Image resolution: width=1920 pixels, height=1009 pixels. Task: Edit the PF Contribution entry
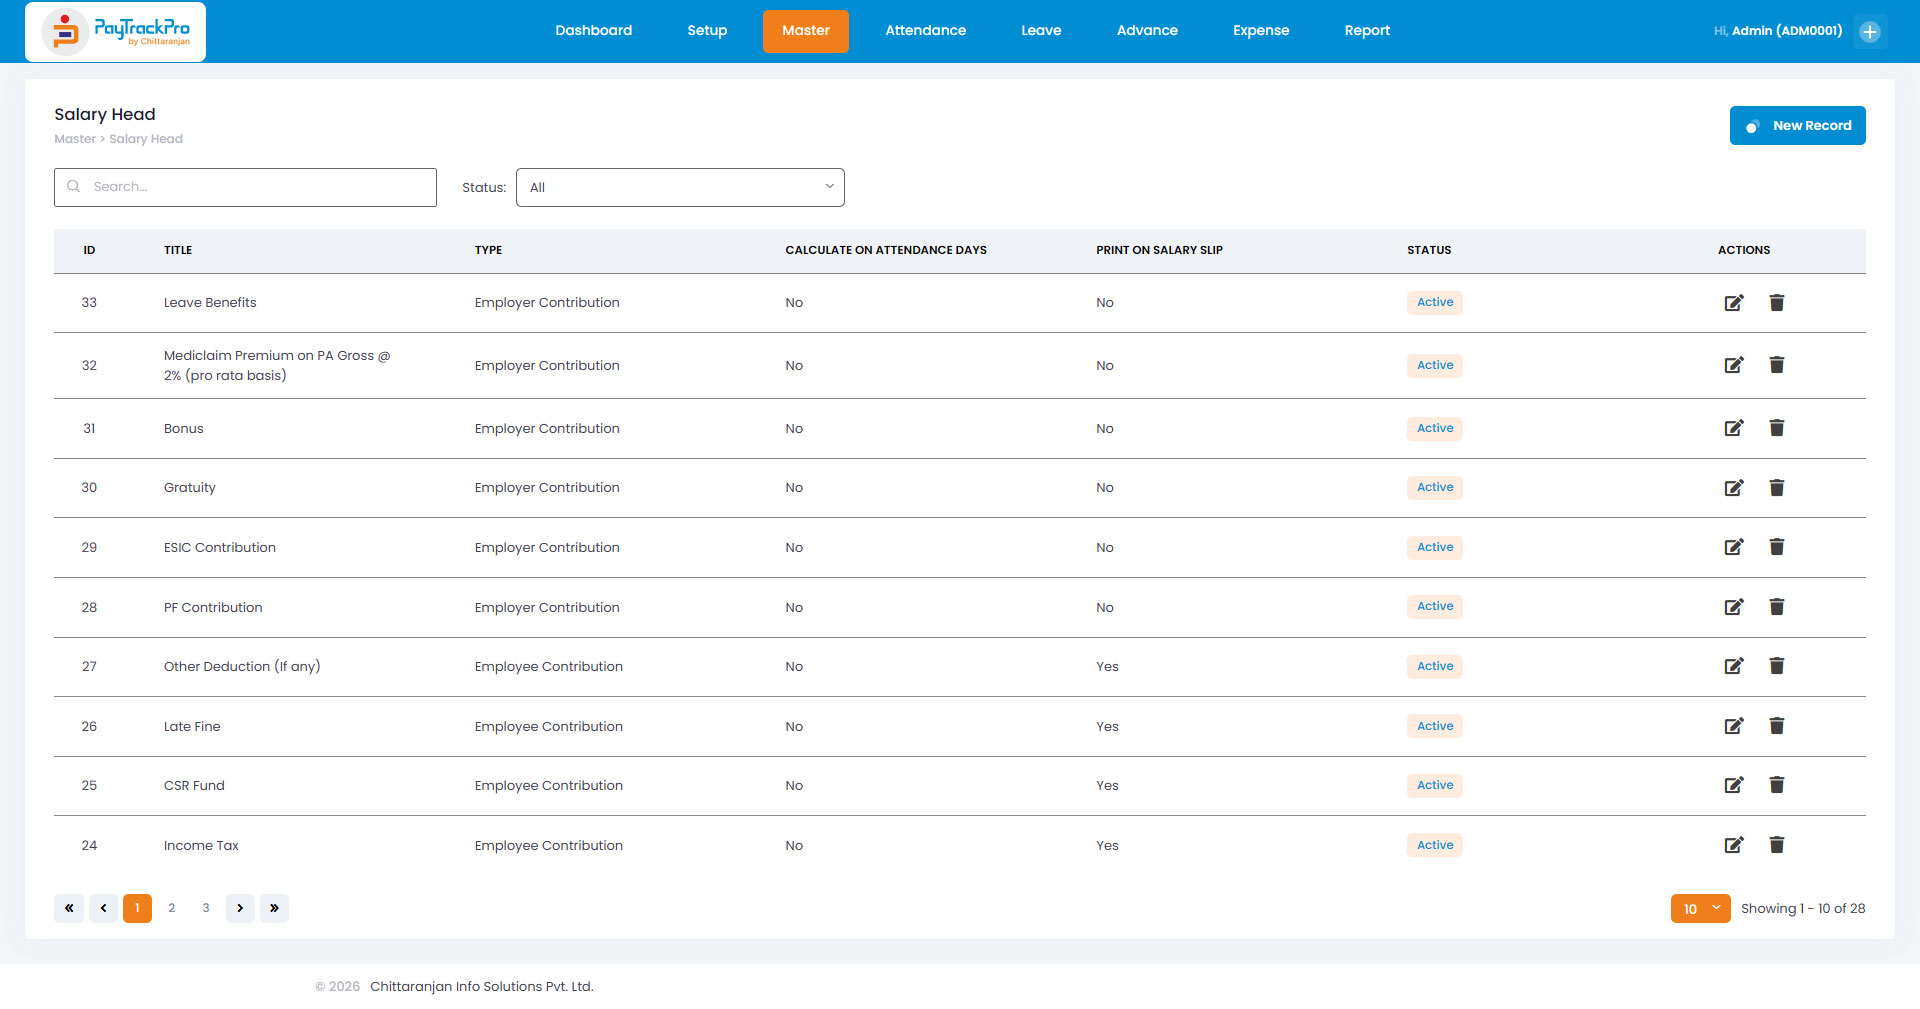pos(1734,607)
